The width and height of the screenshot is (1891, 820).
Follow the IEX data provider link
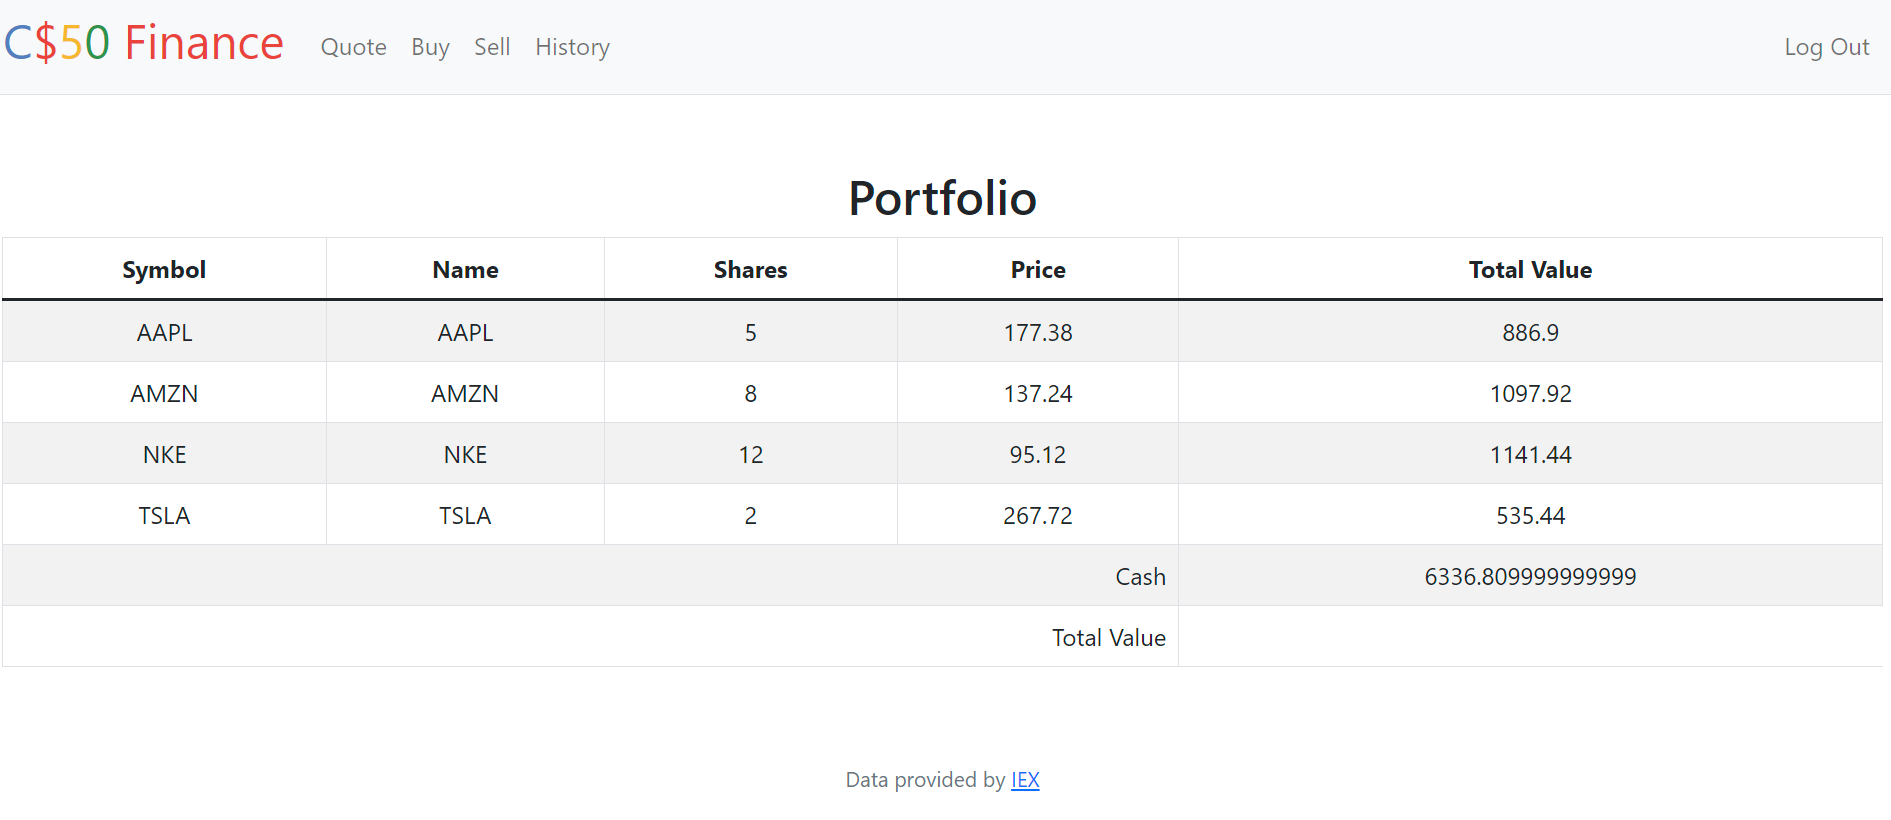[1025, 780]
